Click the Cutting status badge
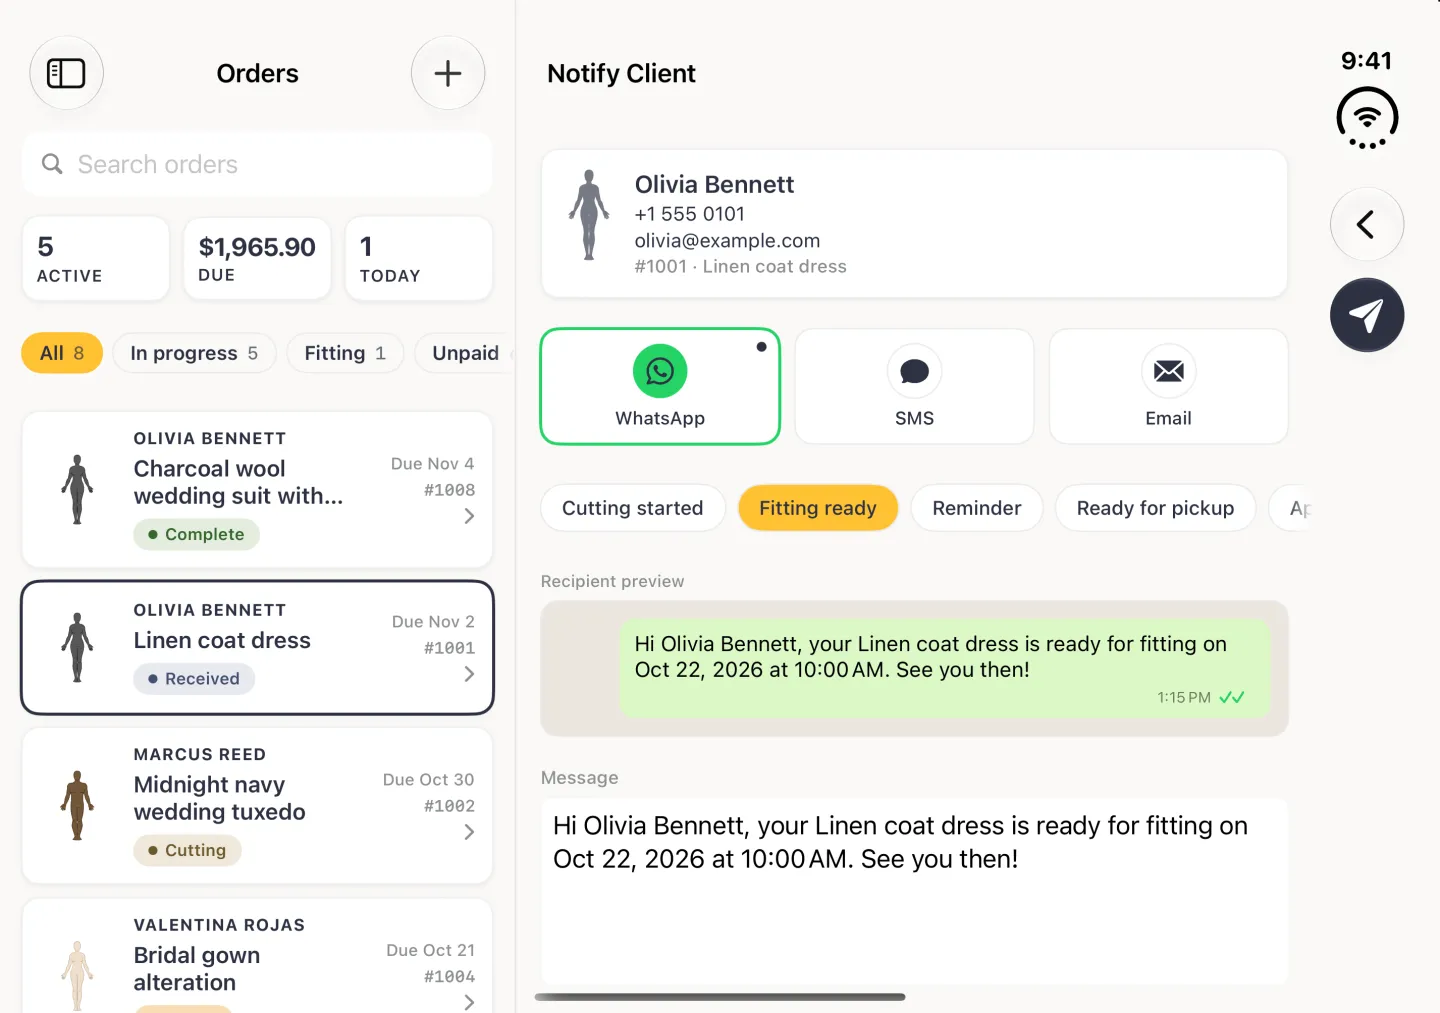1440x1013 pixels. tap(187, 850)
